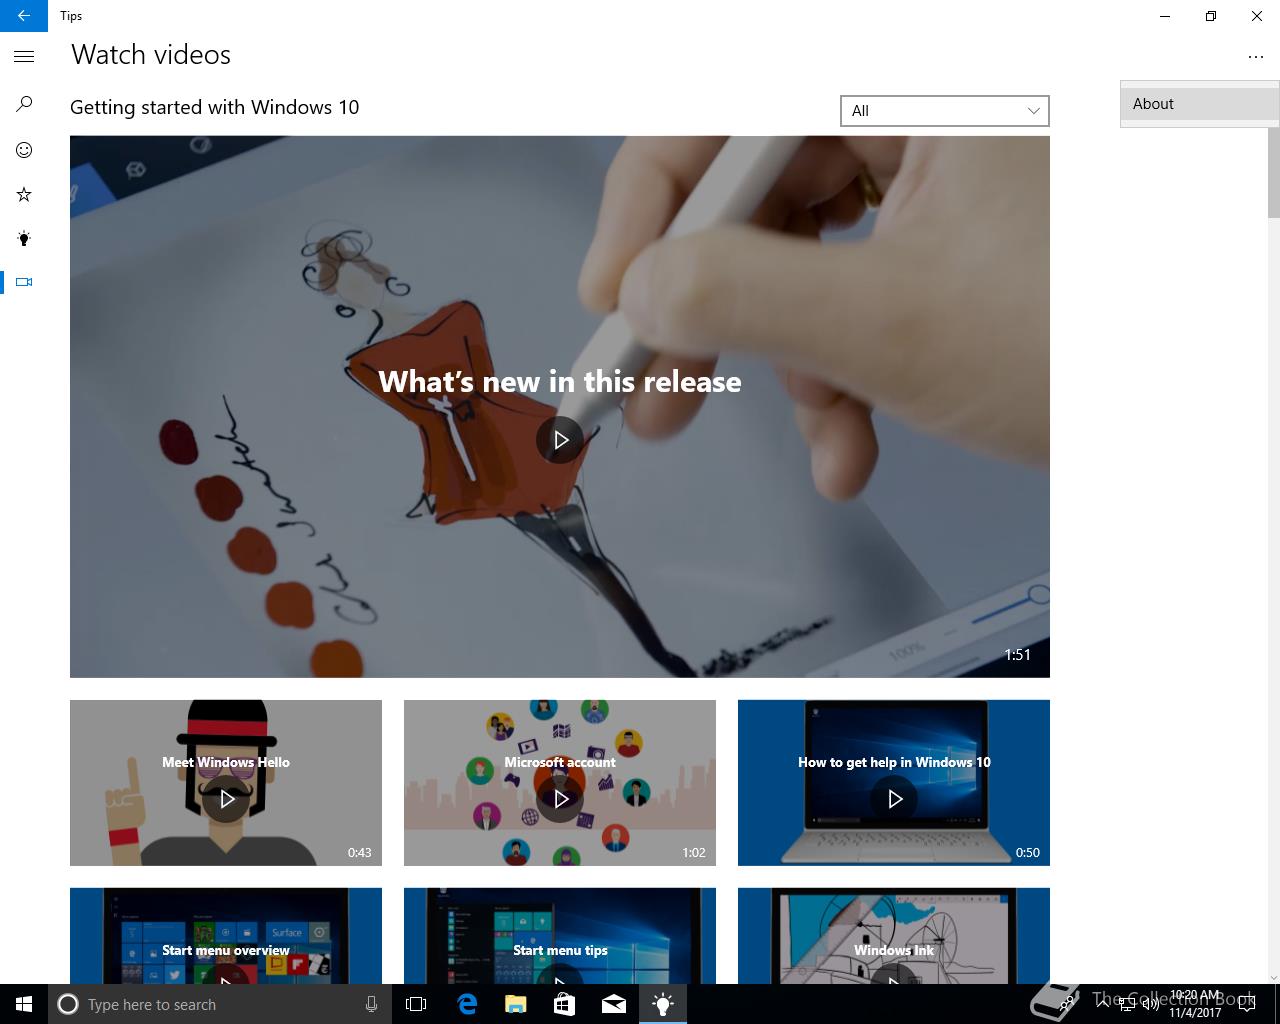Go back with the back arrow
Image resolution: width=1280 pixels, height=1024 pixels.
[x=24, y=16]
